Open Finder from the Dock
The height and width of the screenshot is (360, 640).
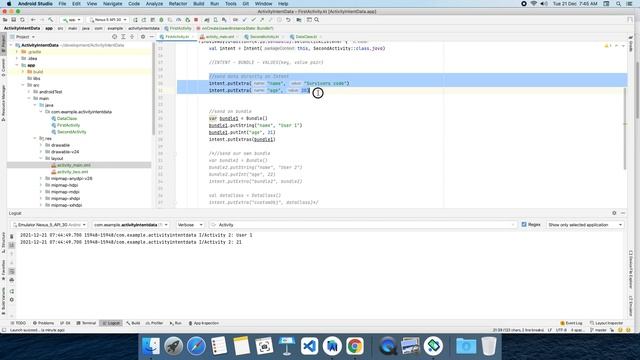(x=151, y=346)
